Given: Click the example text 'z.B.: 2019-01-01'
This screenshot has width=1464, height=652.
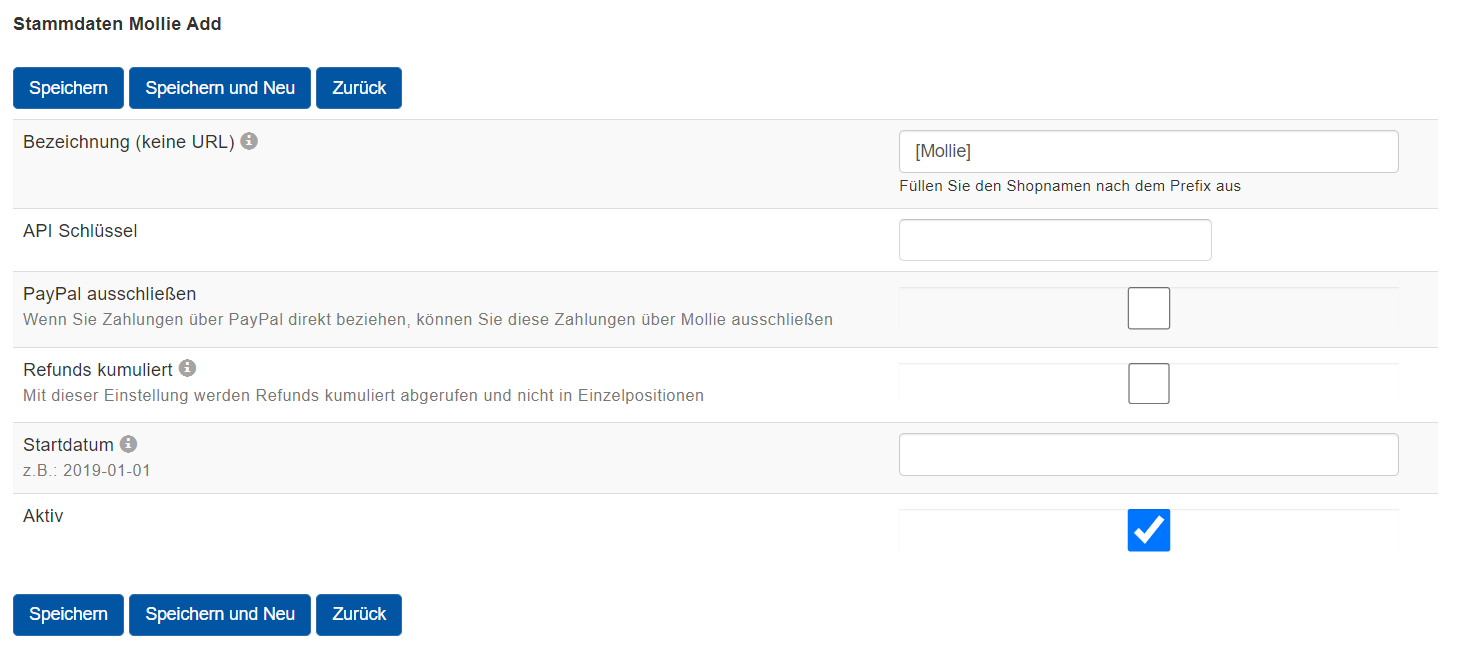Looking at the screenshot, I should [87, 470].
